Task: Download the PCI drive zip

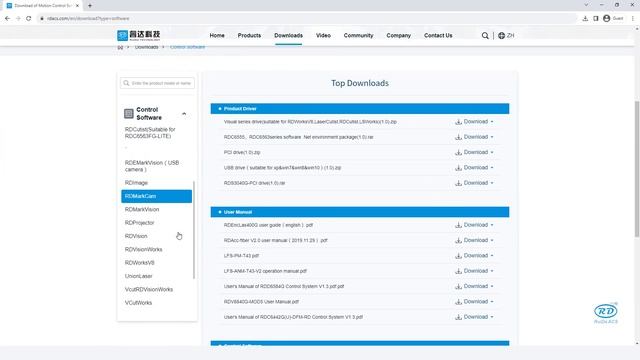Action: [x=474, y=152]
